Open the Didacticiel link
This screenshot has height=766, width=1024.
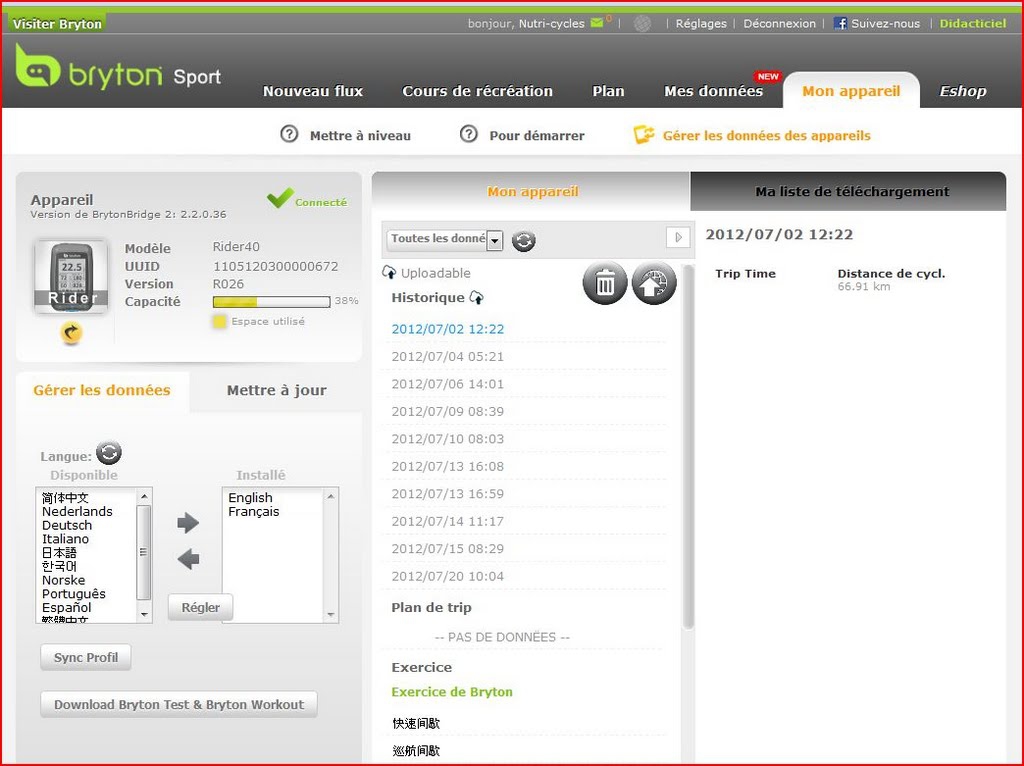pos(972,24)
